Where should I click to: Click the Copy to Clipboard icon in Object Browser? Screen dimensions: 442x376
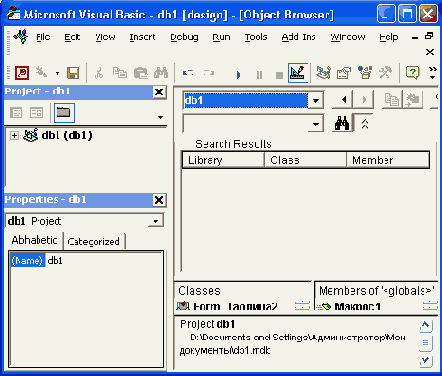point(391,99)
